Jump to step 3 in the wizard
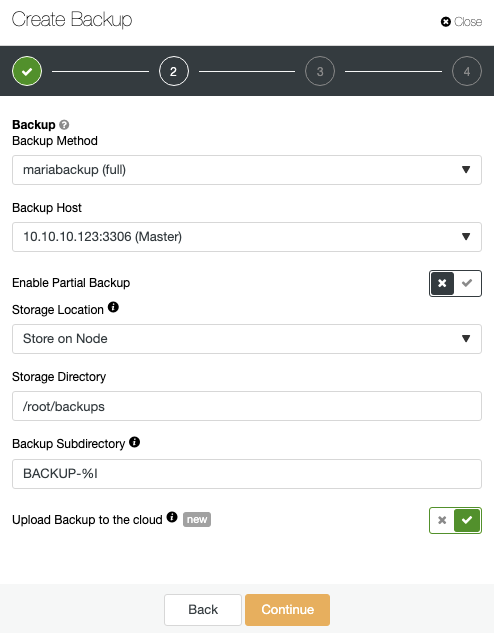This screenshot has height=633, width=494. coord(320,71)
